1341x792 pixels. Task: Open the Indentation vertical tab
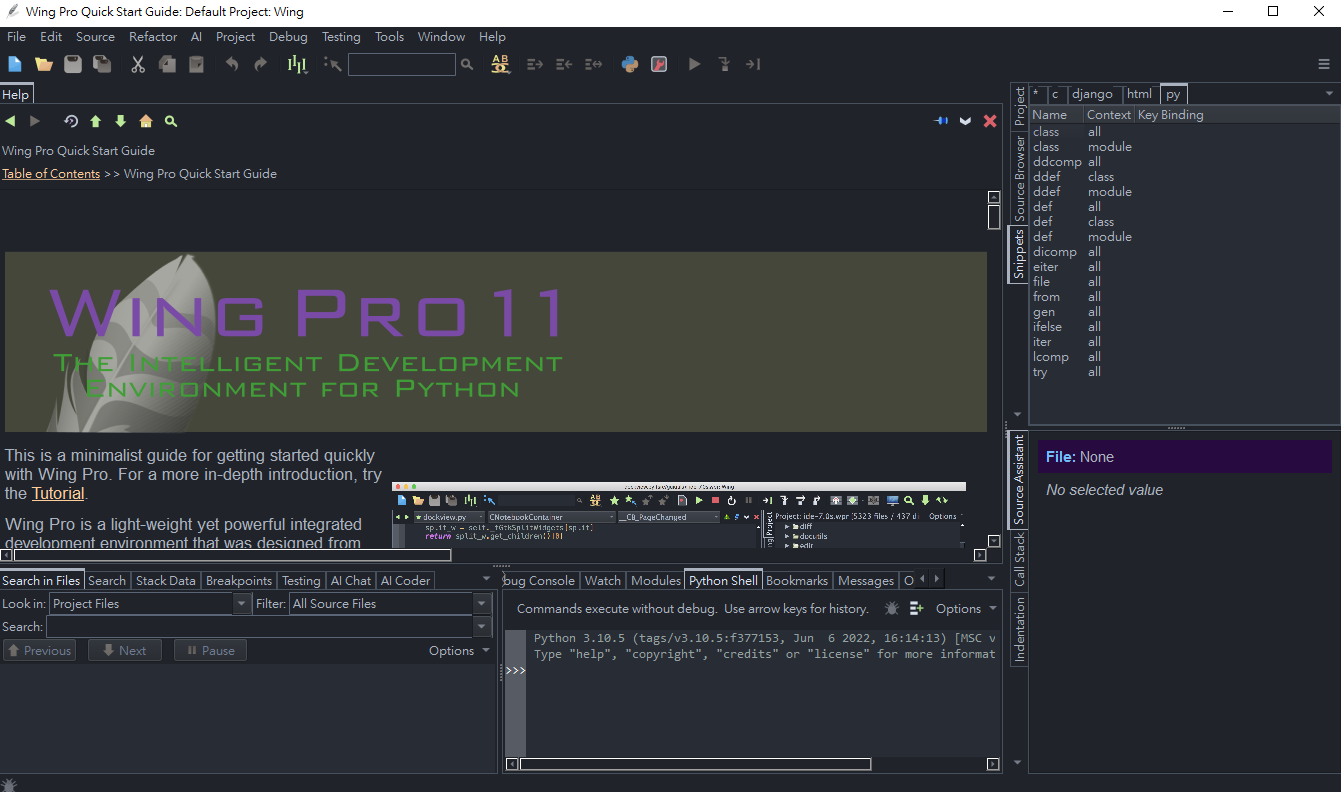pos(1019,630)
